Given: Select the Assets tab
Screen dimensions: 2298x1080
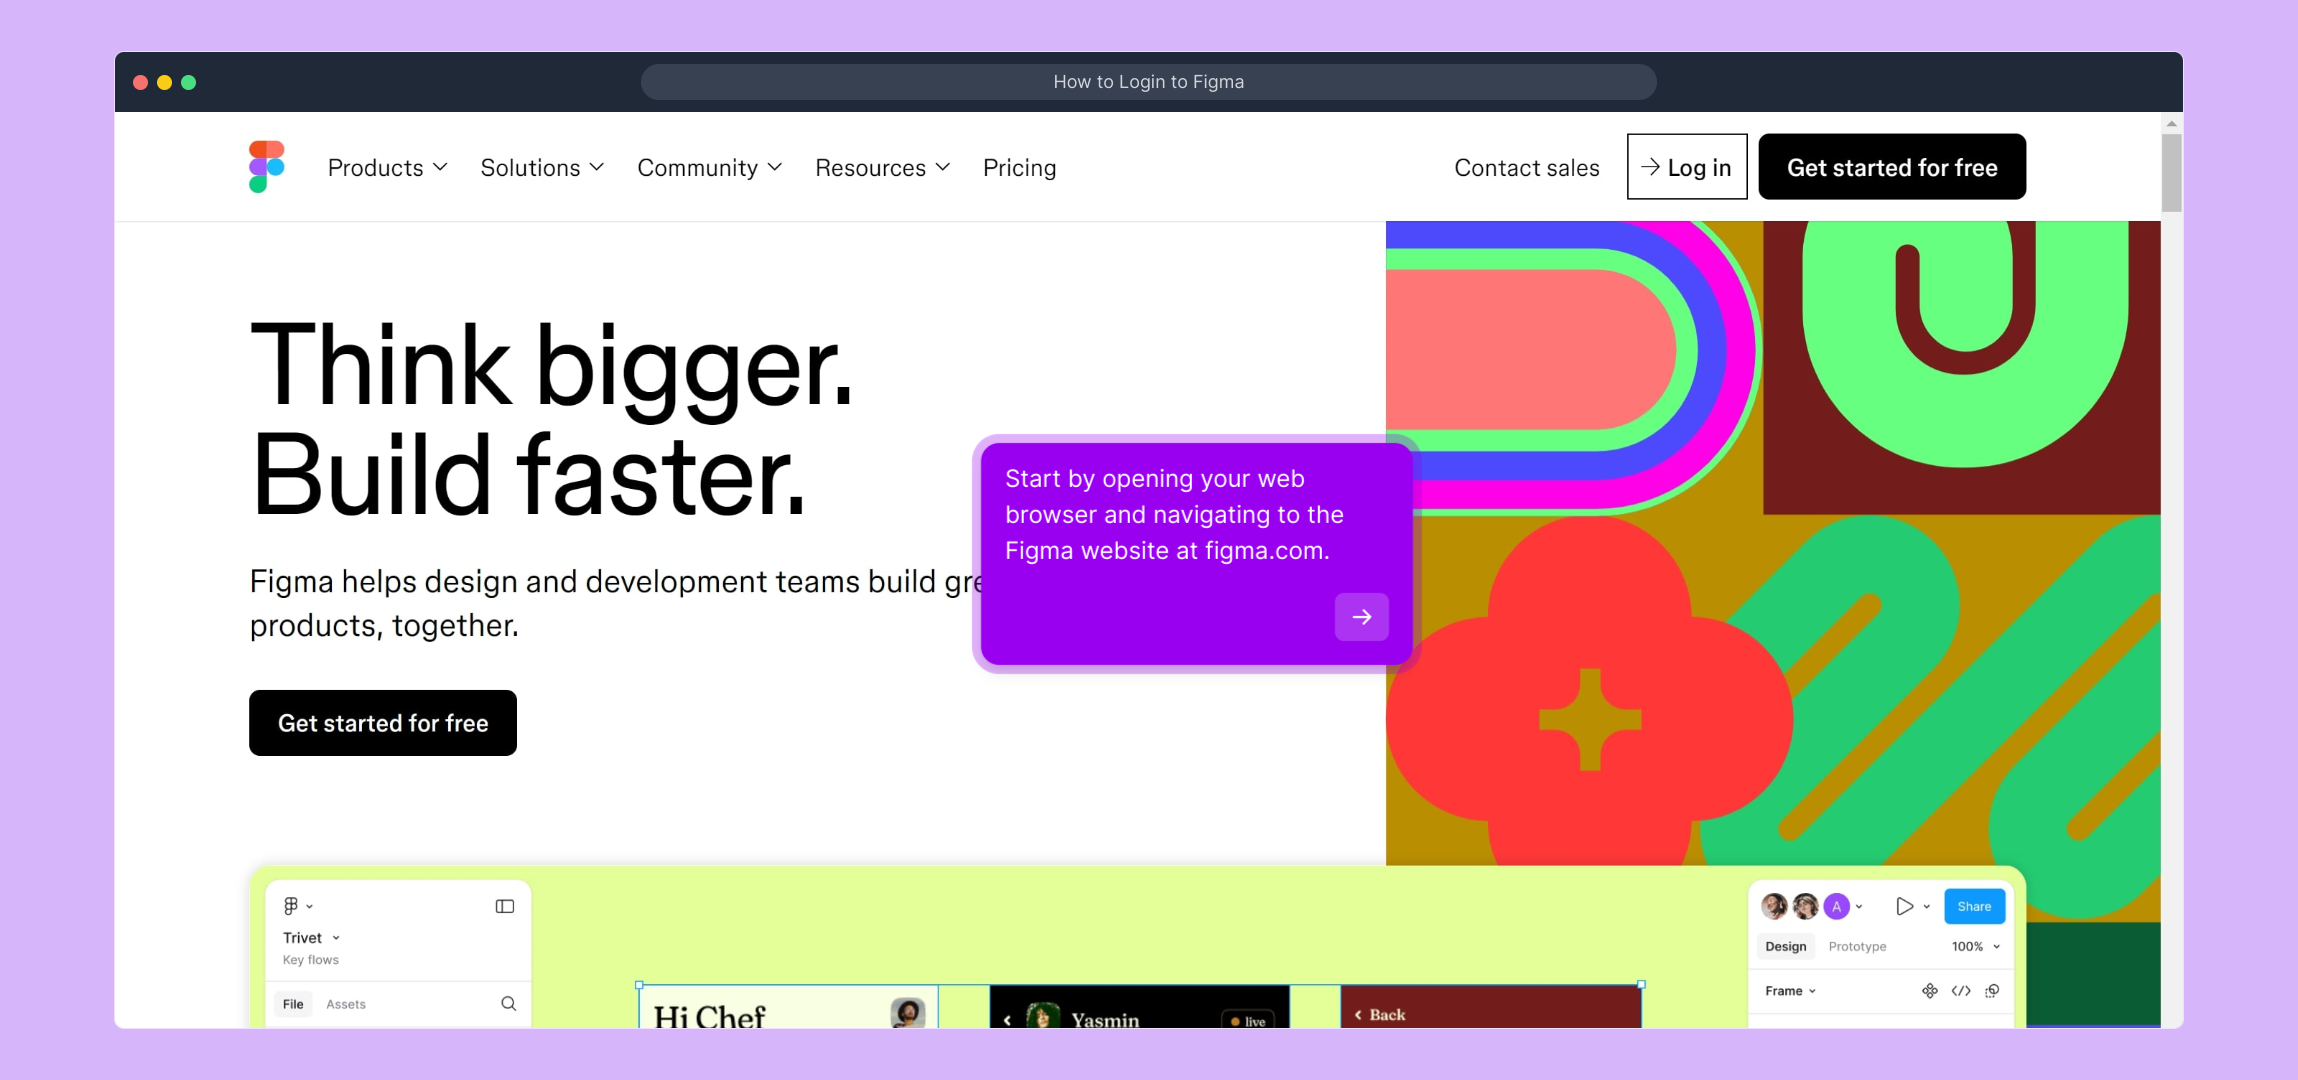Looking at the screenshot, I should point(346,1004).
